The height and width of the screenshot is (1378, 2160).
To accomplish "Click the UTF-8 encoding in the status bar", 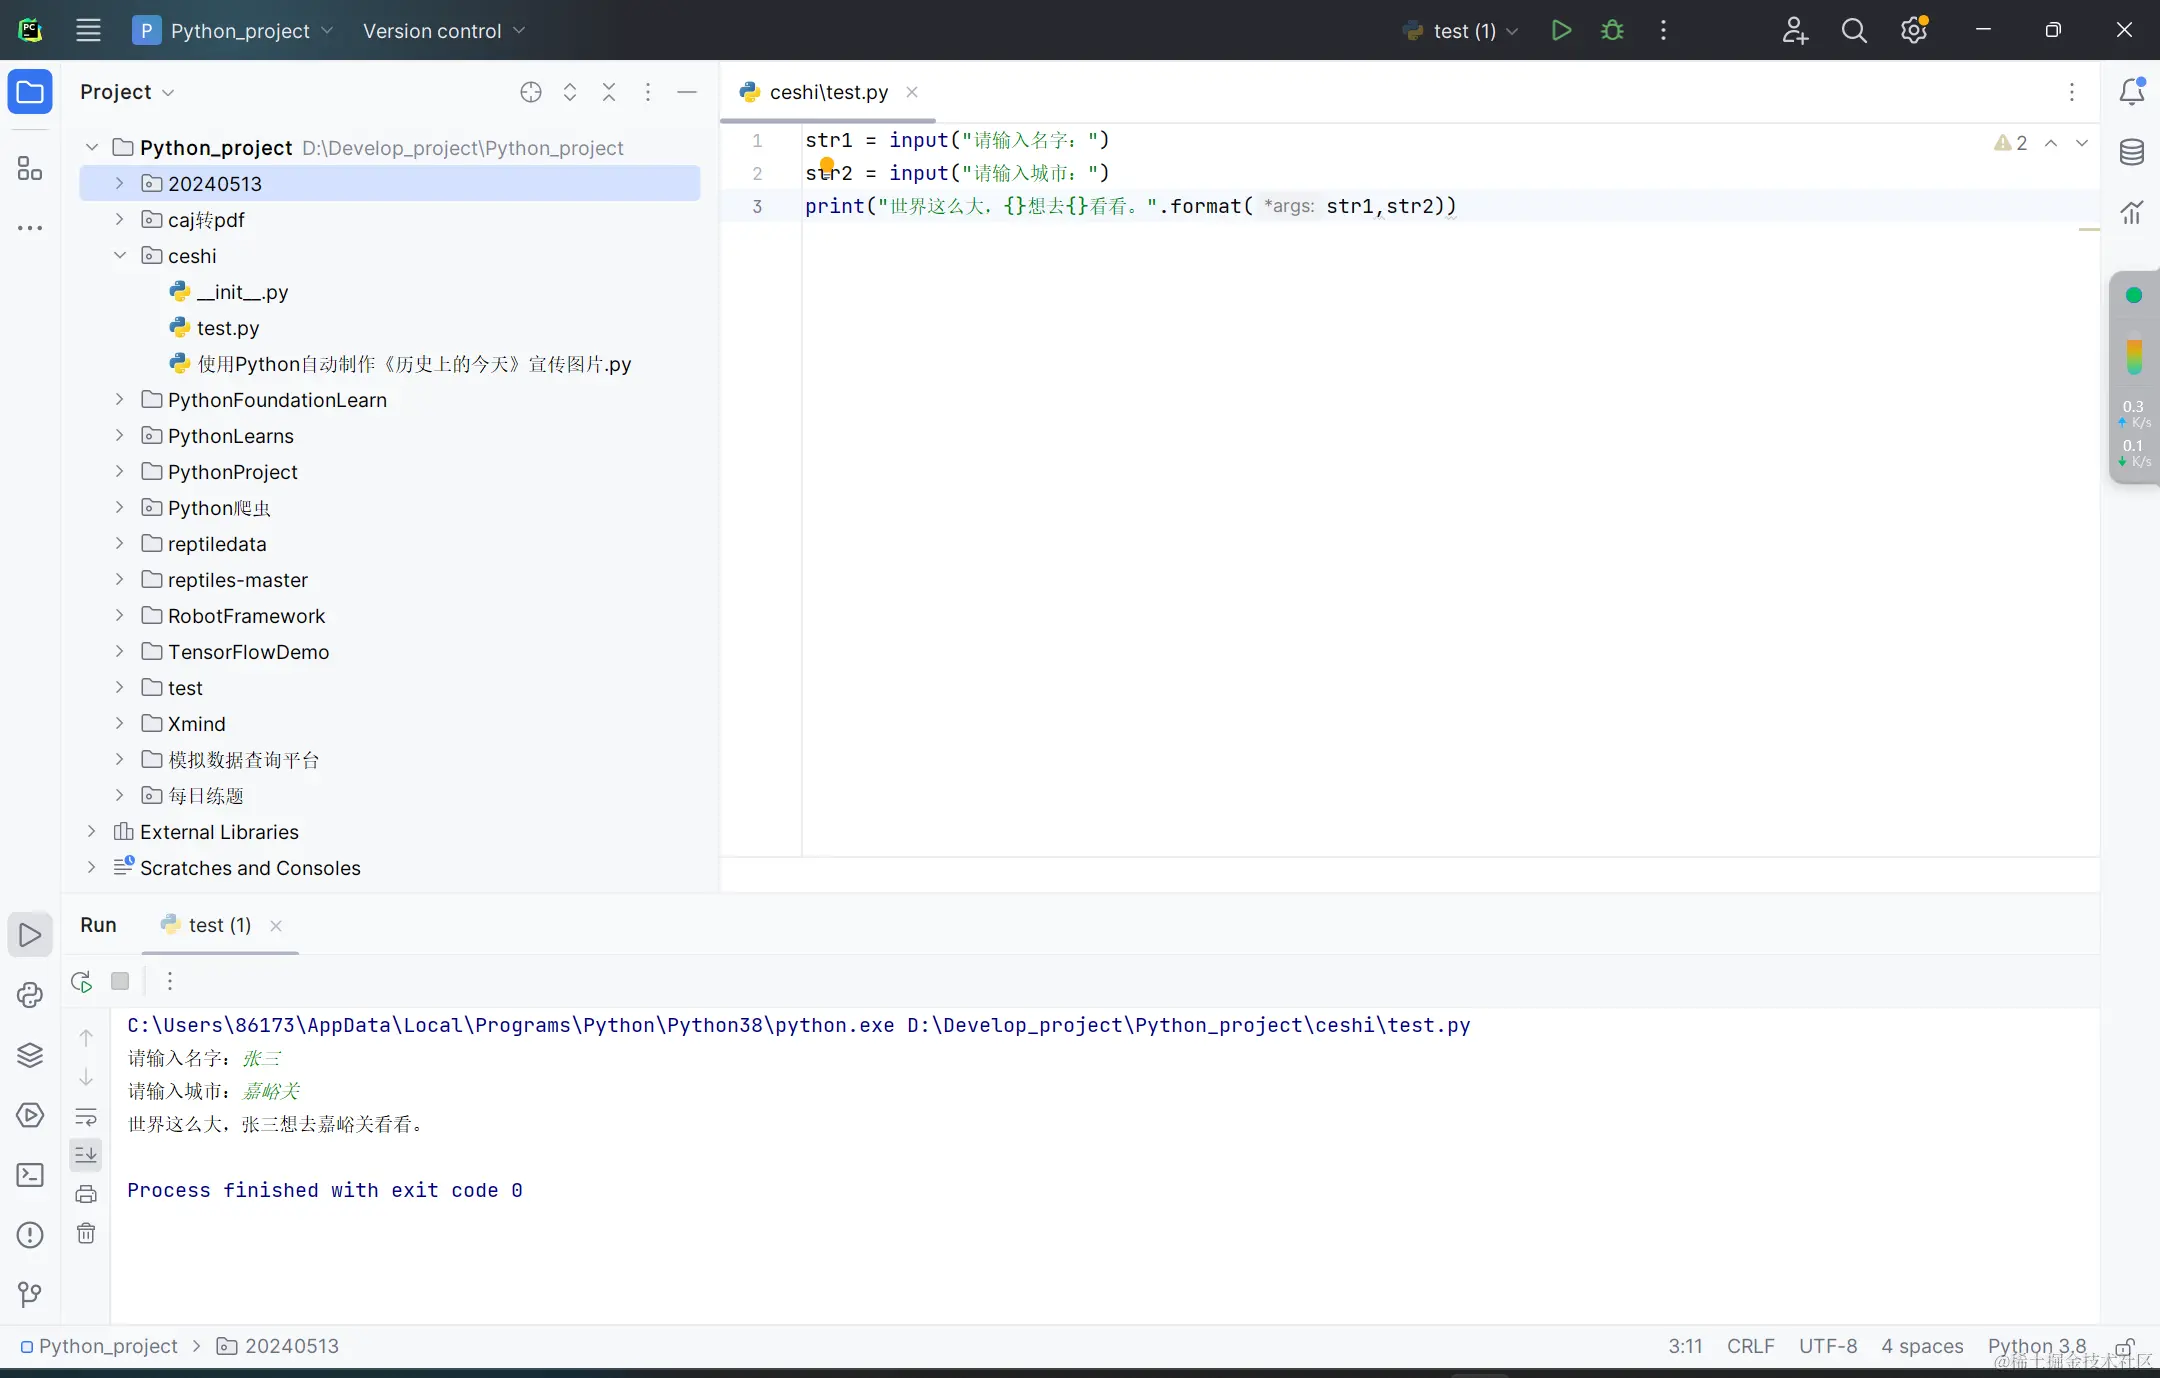I will (x=1827, y=1346).
